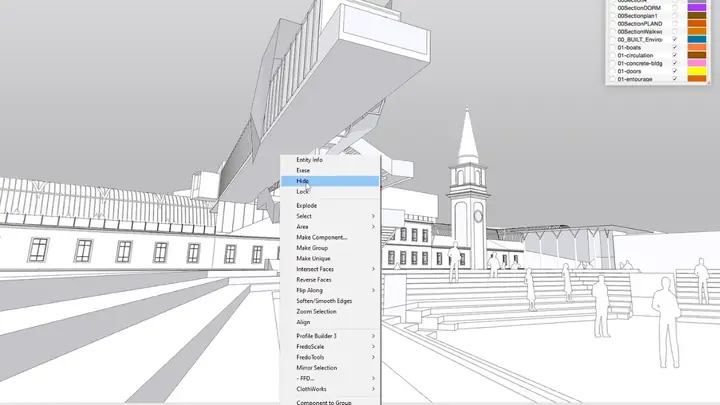This screenshot has width=720, height=405.
Task: Expand the Area submenu arrow
Action: (373, 227)
